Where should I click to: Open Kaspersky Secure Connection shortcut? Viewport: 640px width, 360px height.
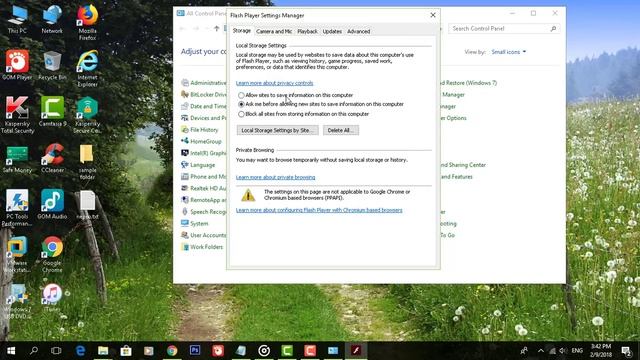(87, 115)
